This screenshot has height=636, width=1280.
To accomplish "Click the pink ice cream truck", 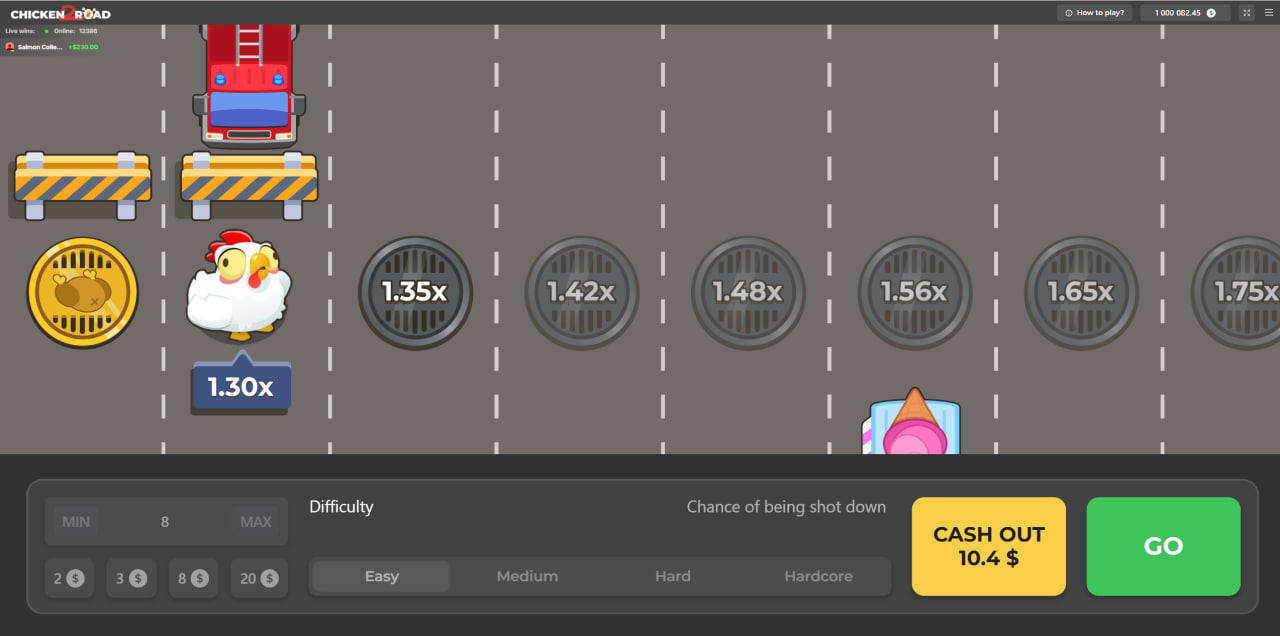I will (911, 421).
